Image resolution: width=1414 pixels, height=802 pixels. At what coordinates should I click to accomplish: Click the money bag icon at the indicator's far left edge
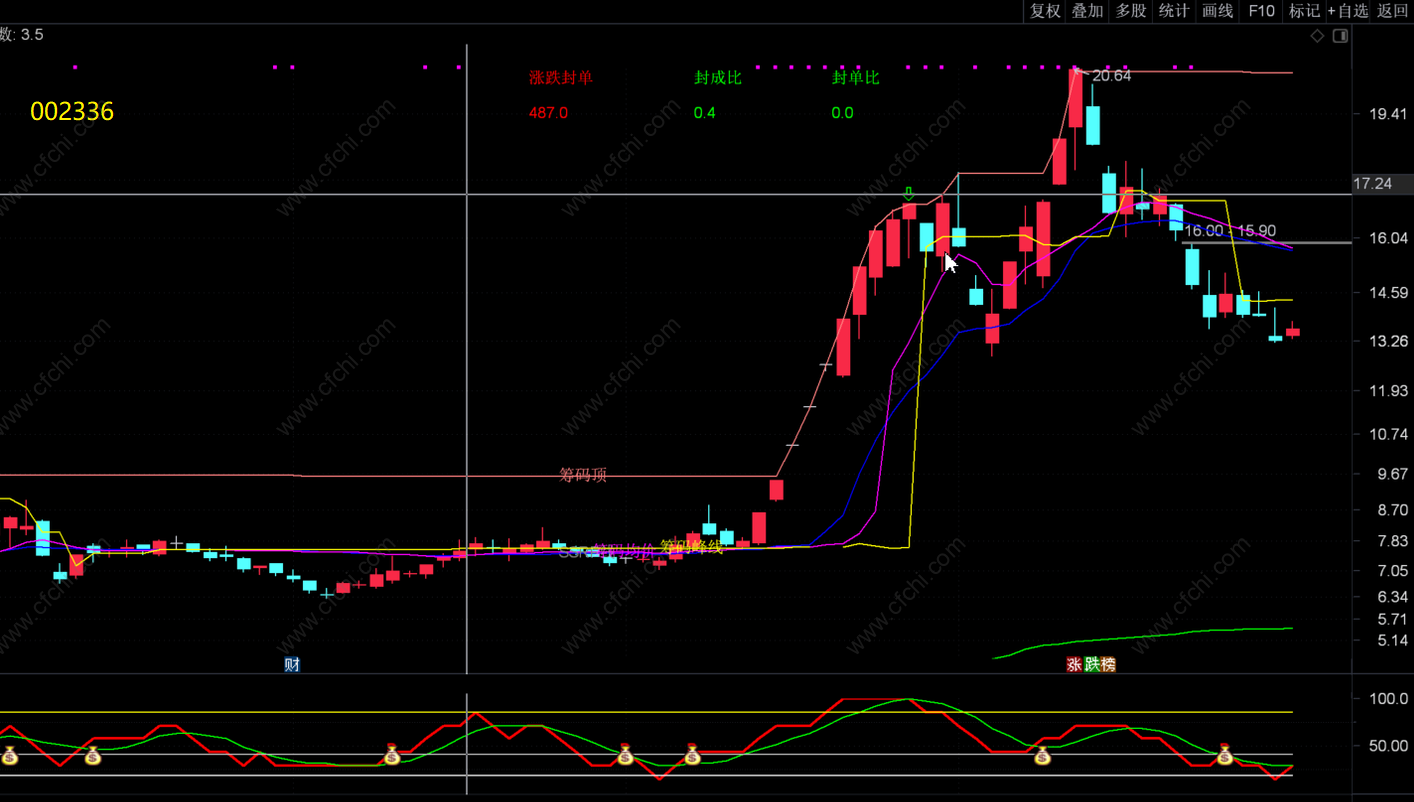click(9, 755)
